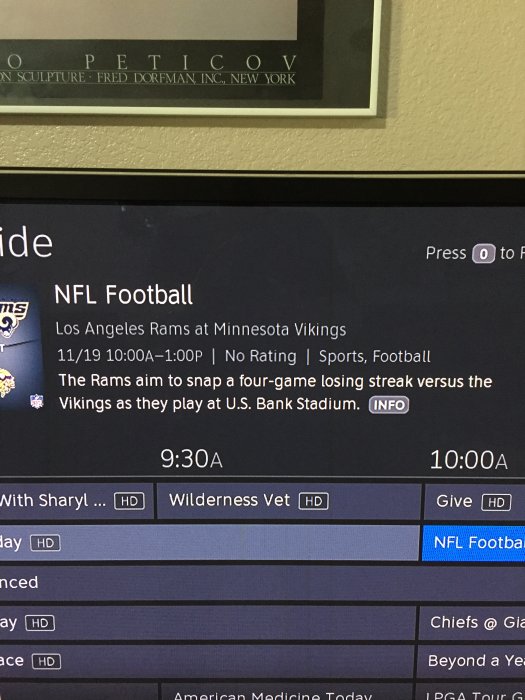
Task: Open the Wilderness Vet program listing
Action: (x=288, y=501)
